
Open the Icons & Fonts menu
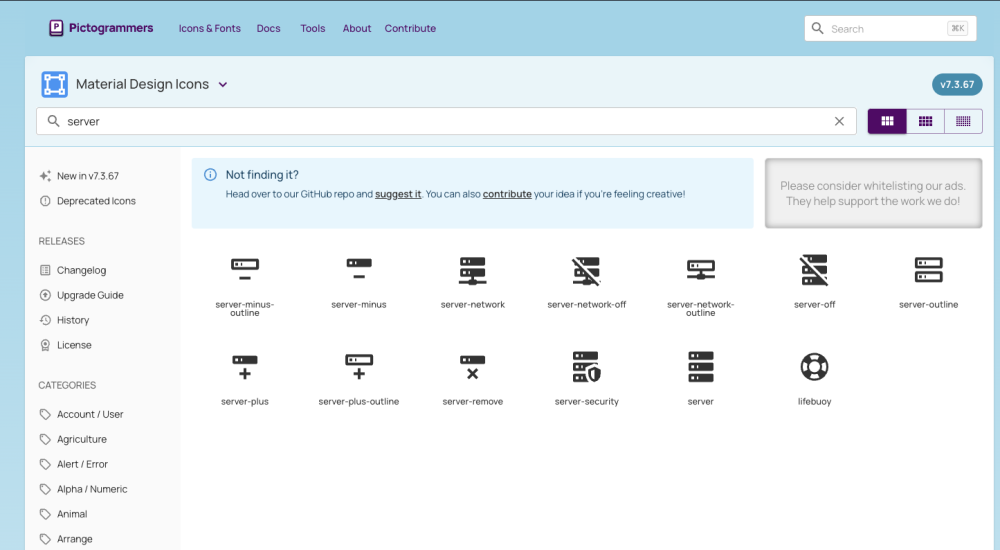click(210, 29)
